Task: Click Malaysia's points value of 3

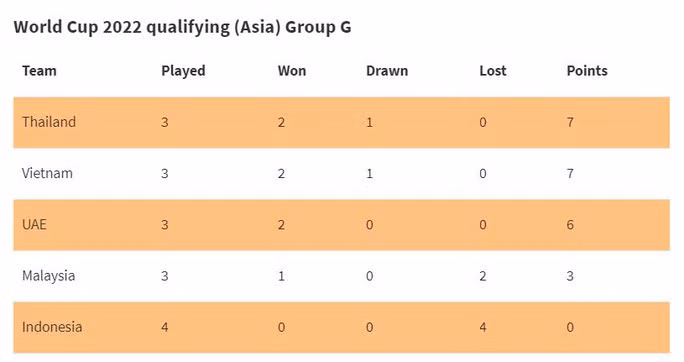Action: 570,276
